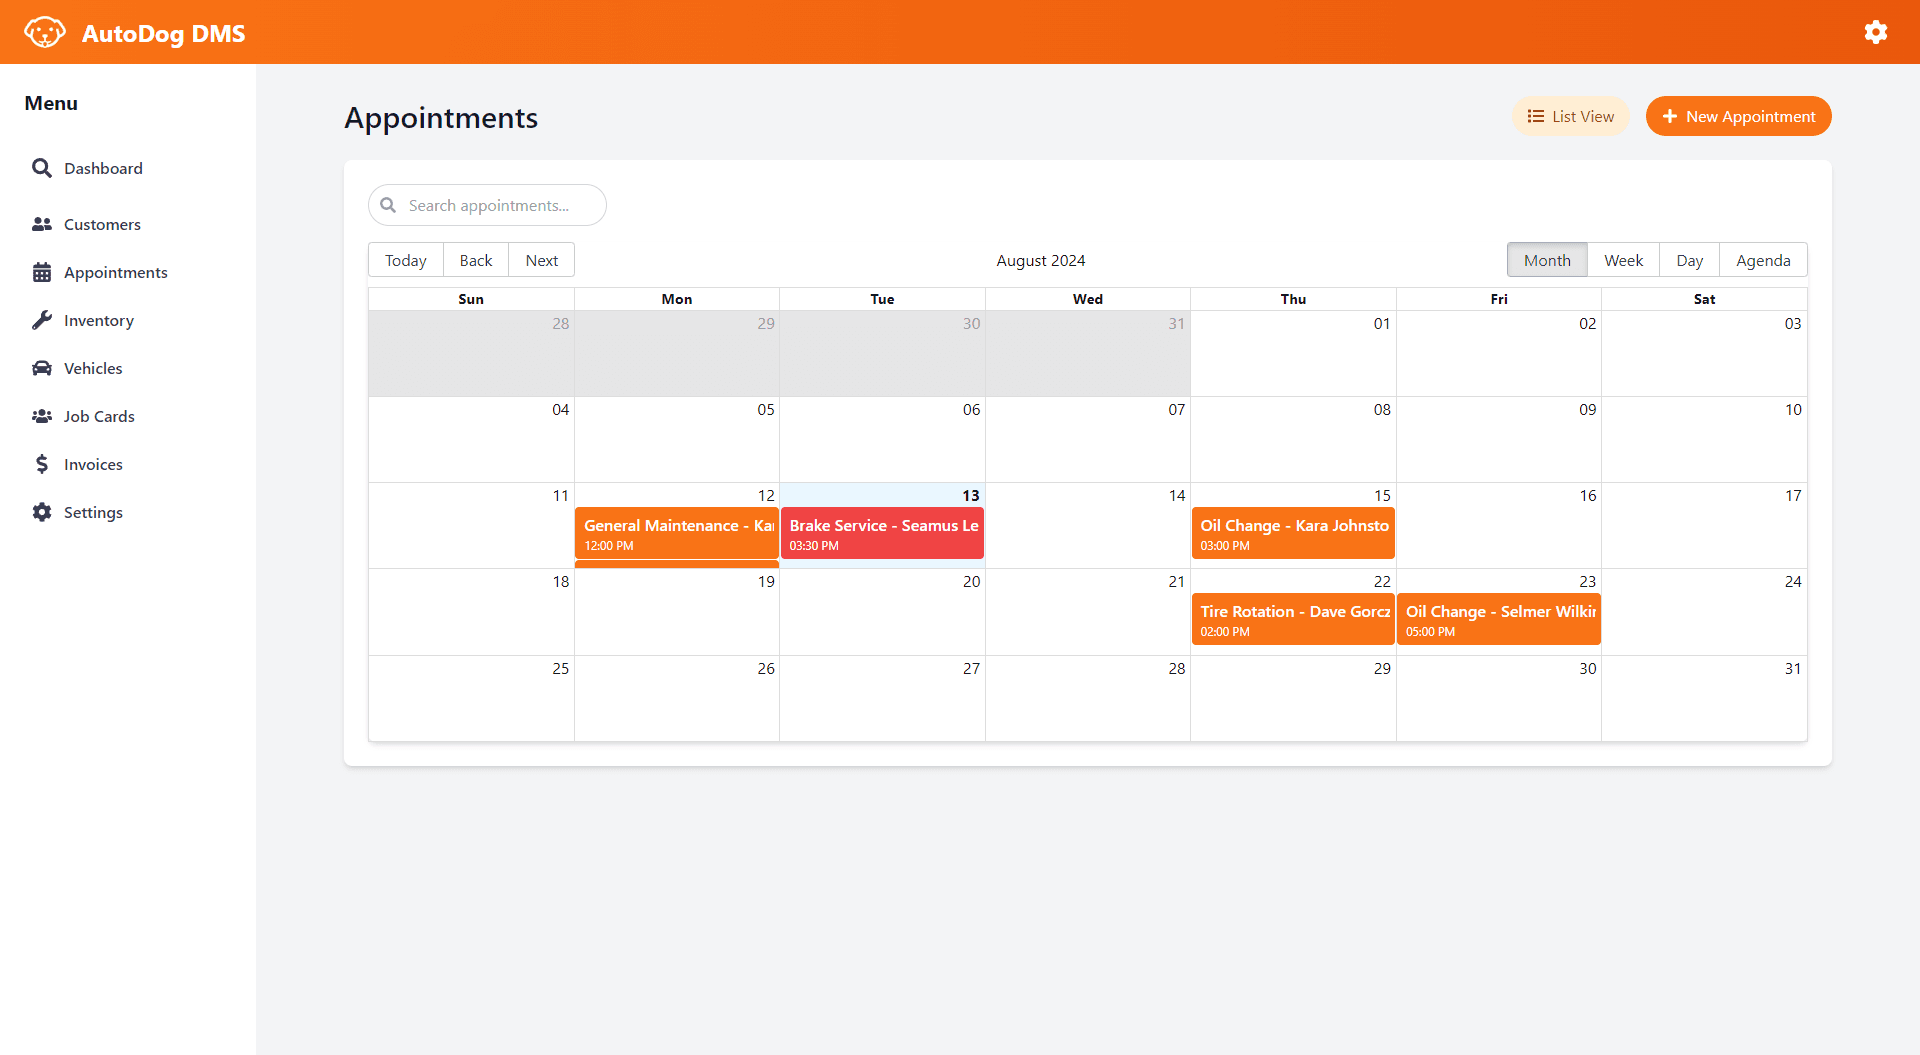Switch to Week calendar view
Image resolution: width=1920 pixels, height=1055 pixels.
coord(1623,260)
